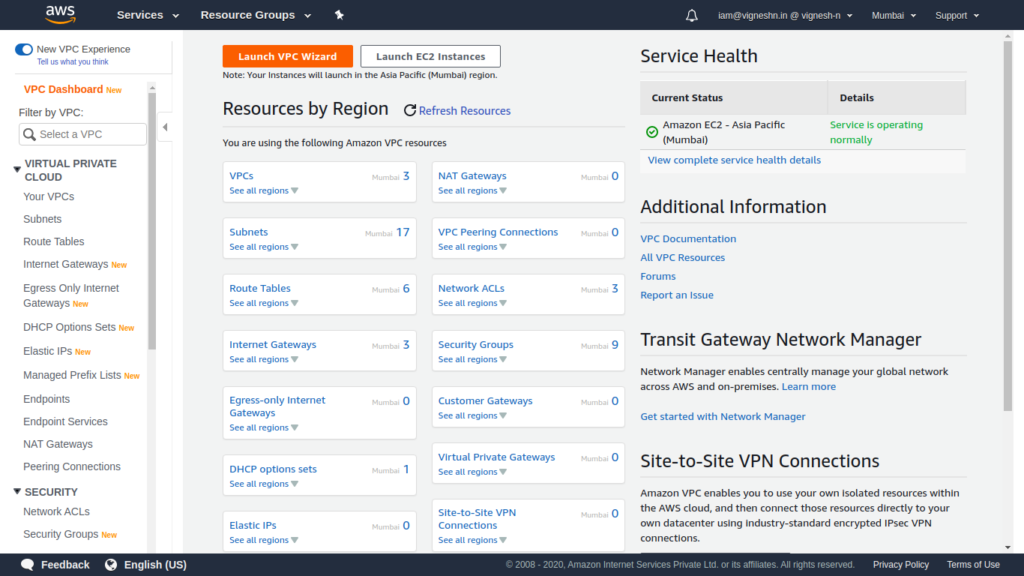The width and height of the screenshot is (1024, 576).
Task: Expand See all regions under NAT Gateways card
Action: click(x=472, y=191)
